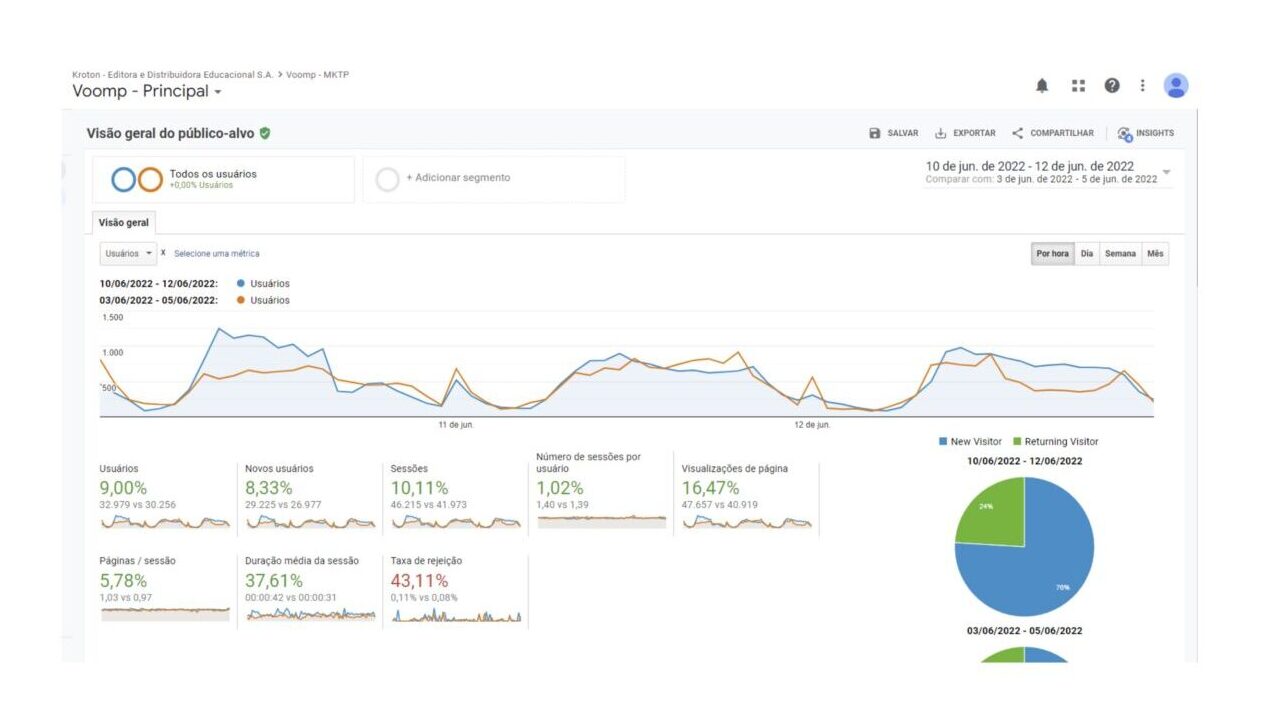Switch chart granularity to Mês

coord(1155,254)
